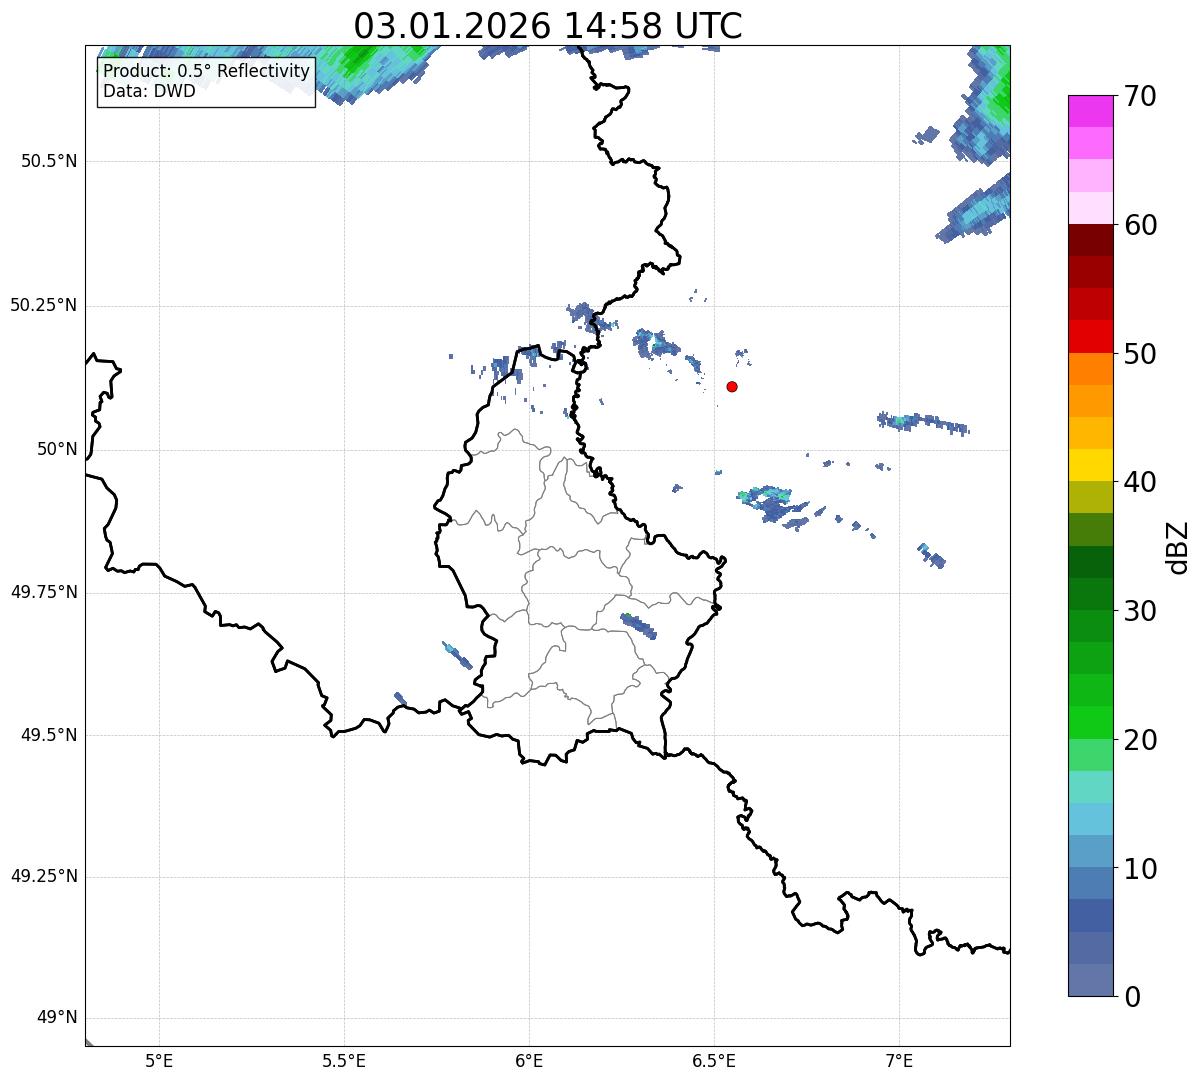Click the 49.25°N latitude label
This screenshot has height=1081, width=1202.
43,877
